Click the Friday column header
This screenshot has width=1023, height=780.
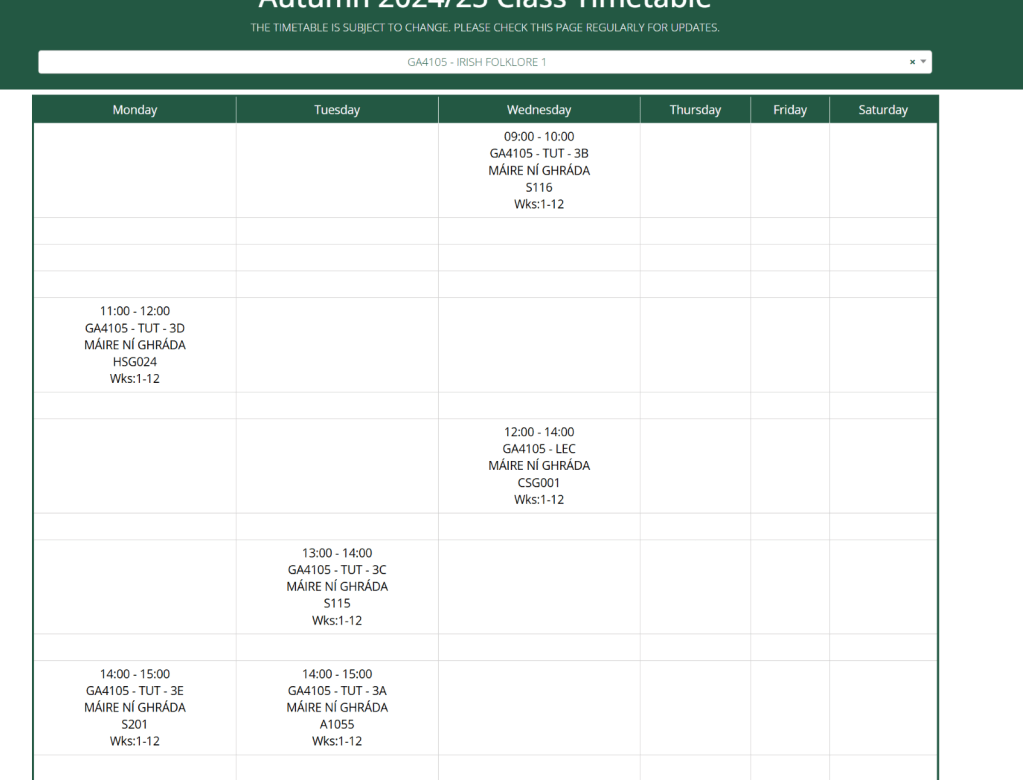click(x=789, y=109)
